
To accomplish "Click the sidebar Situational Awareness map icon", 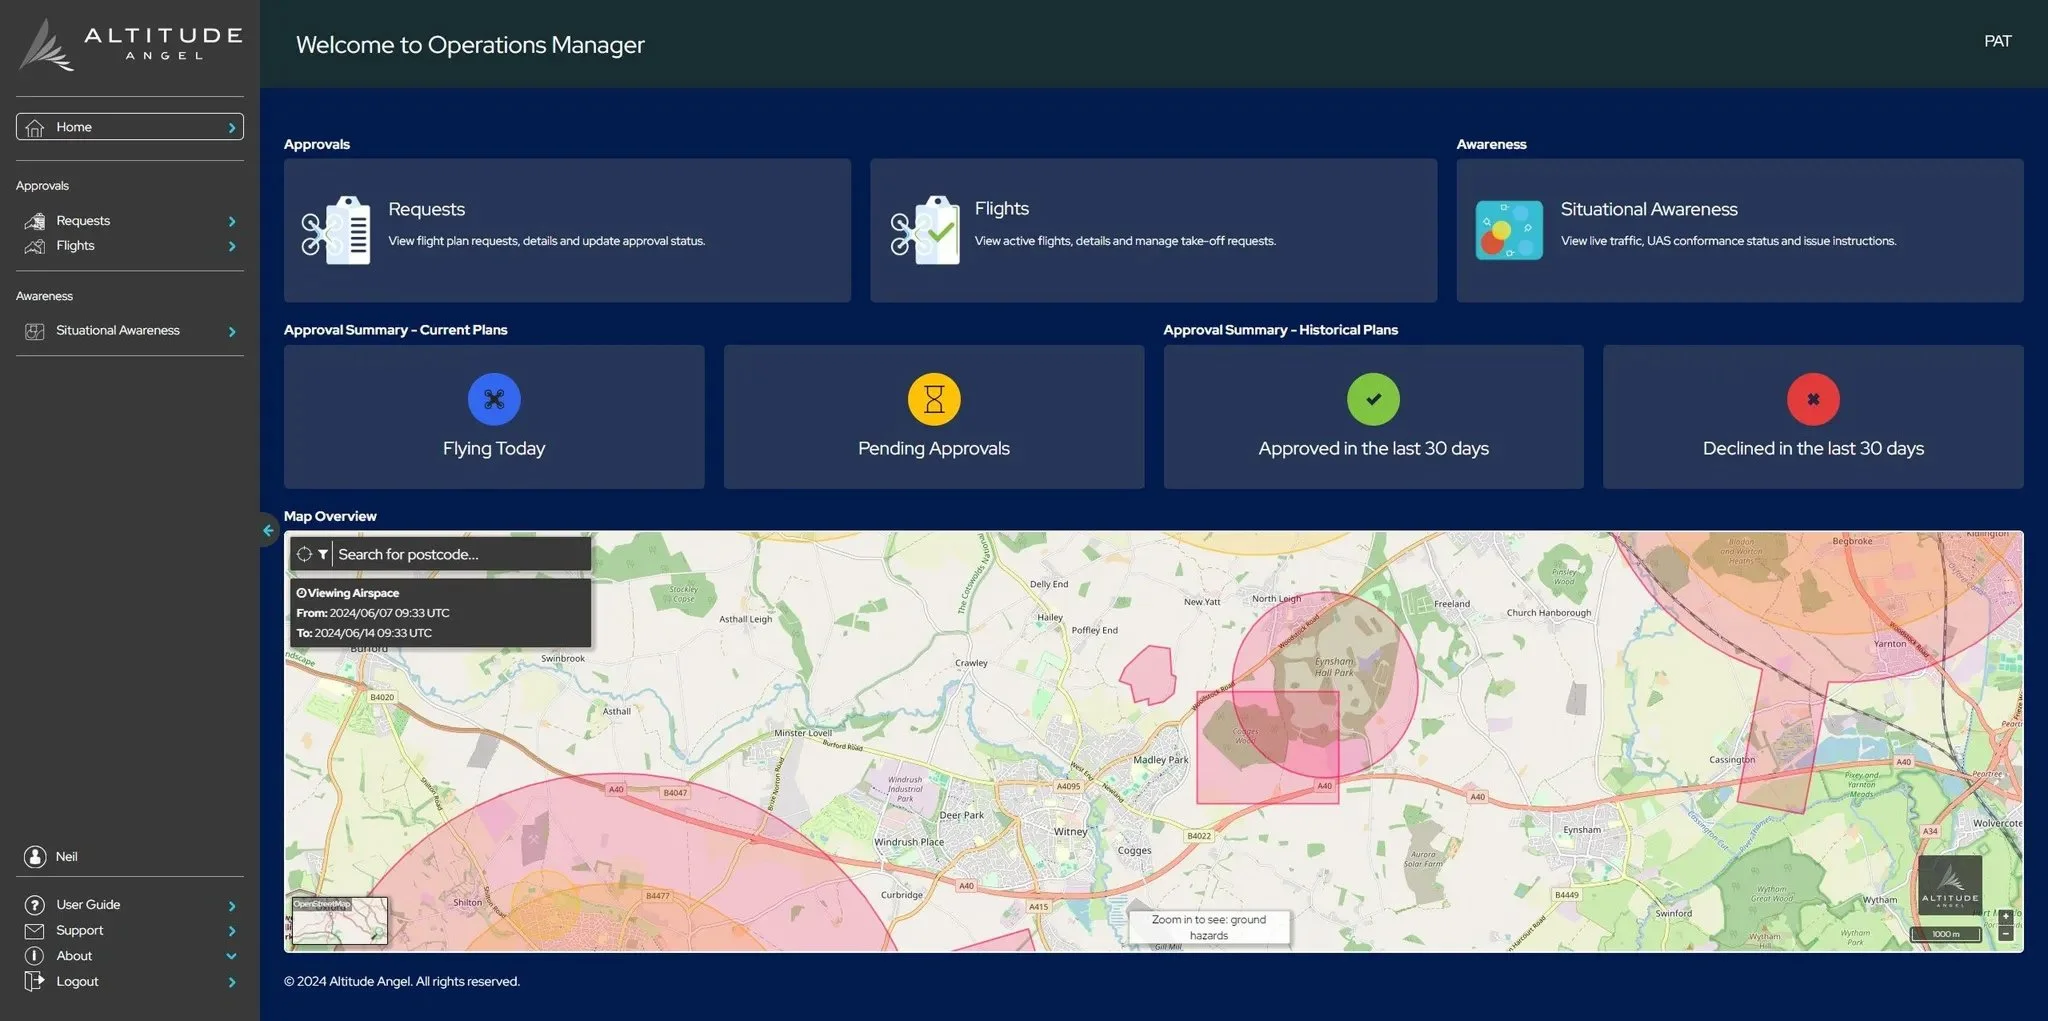I will coord(35,331).
